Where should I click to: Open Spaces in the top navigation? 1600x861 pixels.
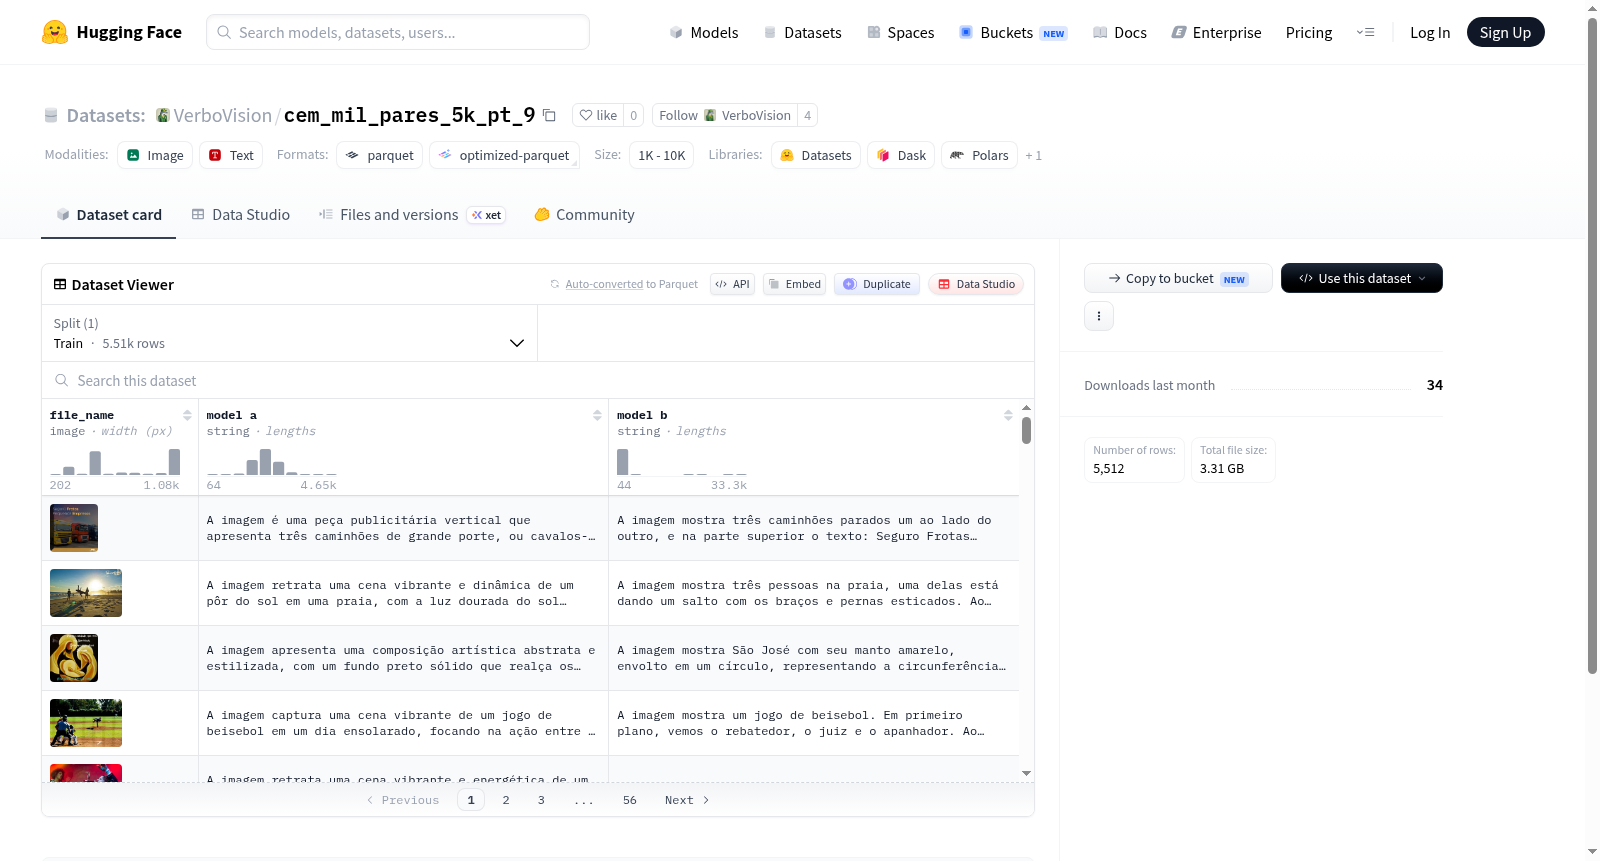click(x=901, y=32)
